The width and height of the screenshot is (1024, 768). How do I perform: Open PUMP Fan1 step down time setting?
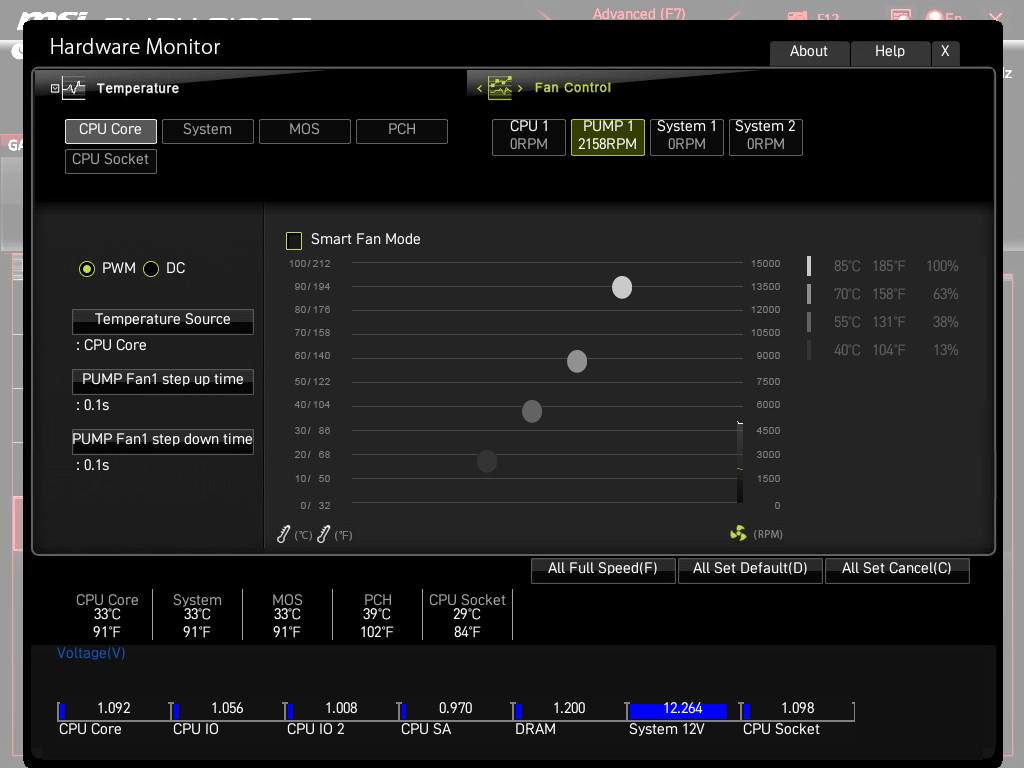(x=163, y=441)
